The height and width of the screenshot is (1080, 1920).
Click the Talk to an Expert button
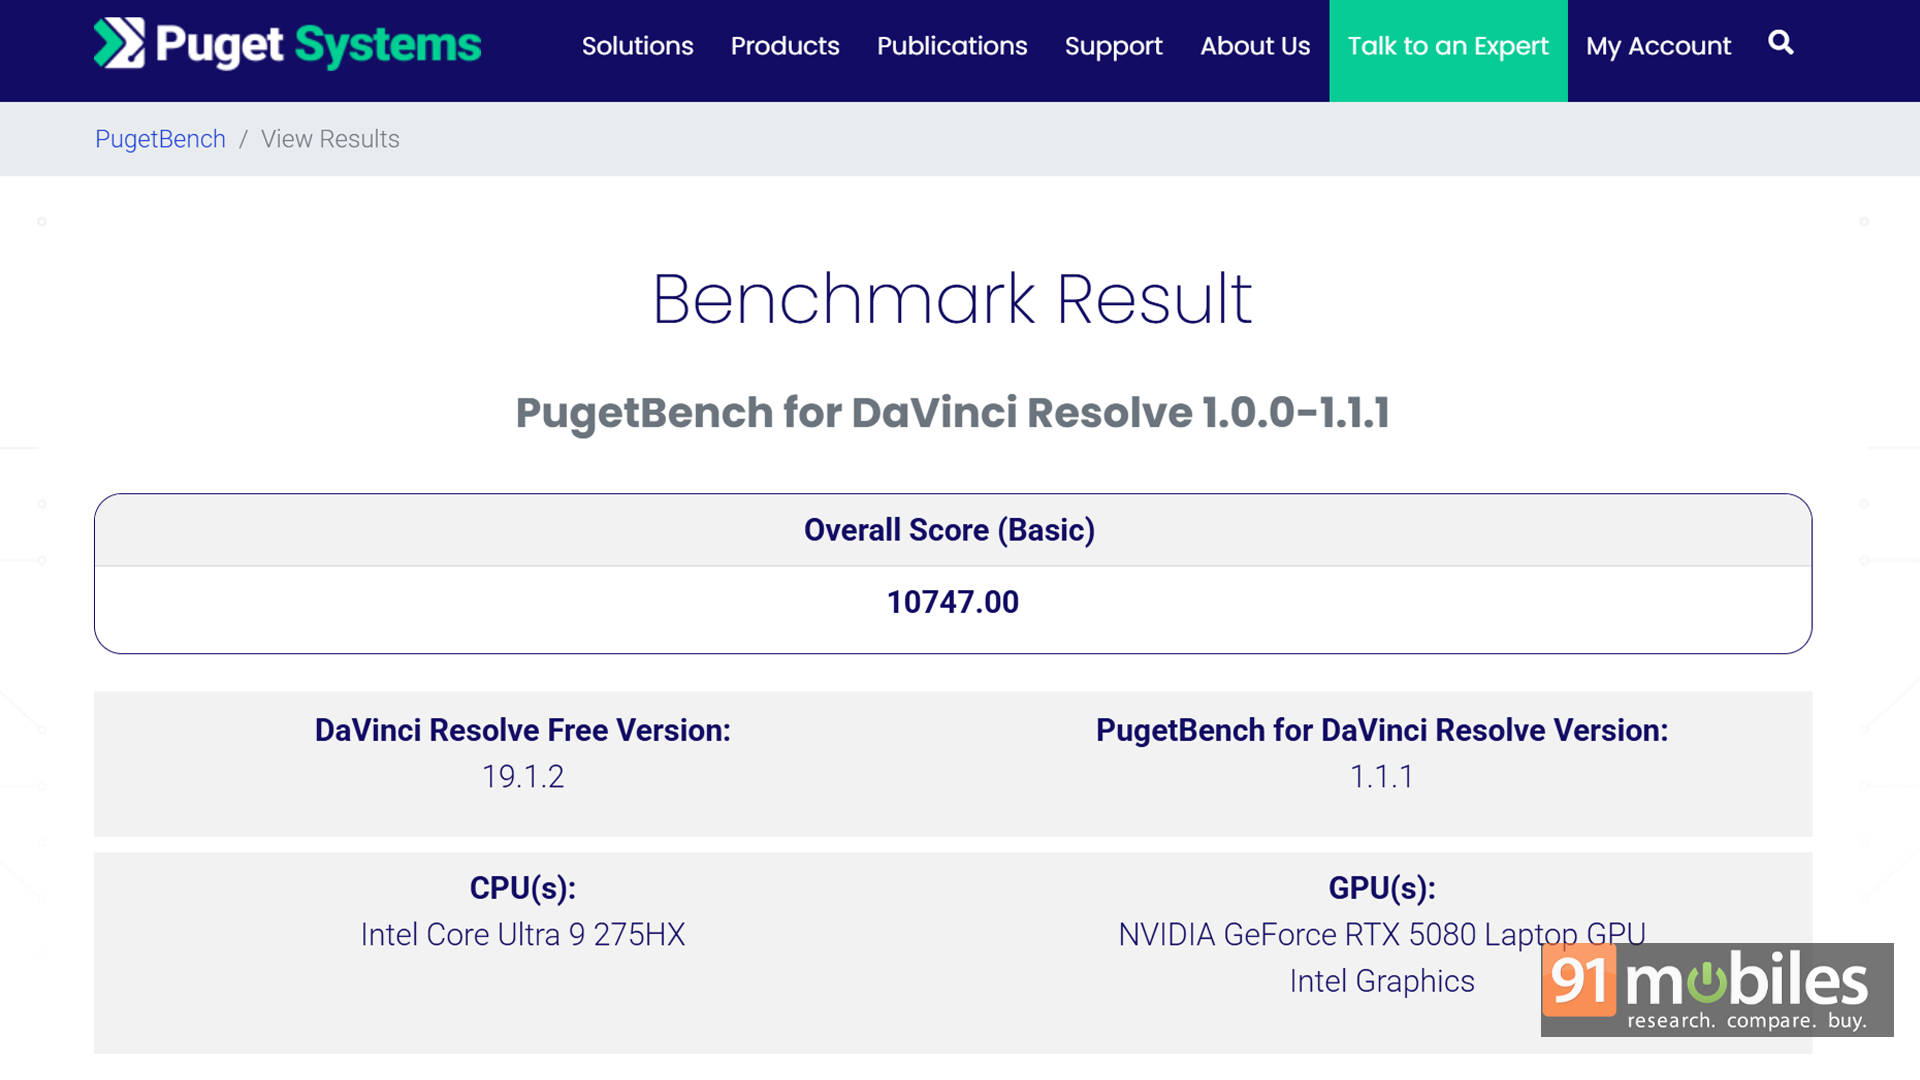coord(1448,50)
